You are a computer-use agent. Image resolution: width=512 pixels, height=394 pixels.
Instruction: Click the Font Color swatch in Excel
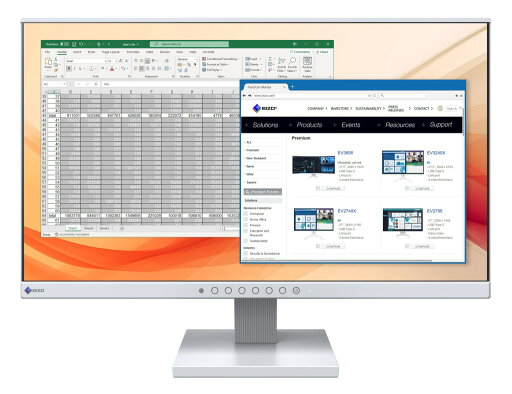tap(112, 69)
